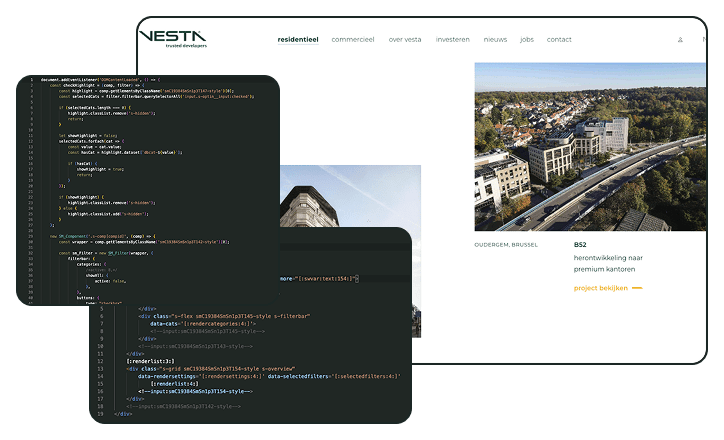Image resolution: width=724 pixels, height=440 pixels.
Task: Click the herontwikkeling naar premium kantoren description
Action: (x=608, y=263)
